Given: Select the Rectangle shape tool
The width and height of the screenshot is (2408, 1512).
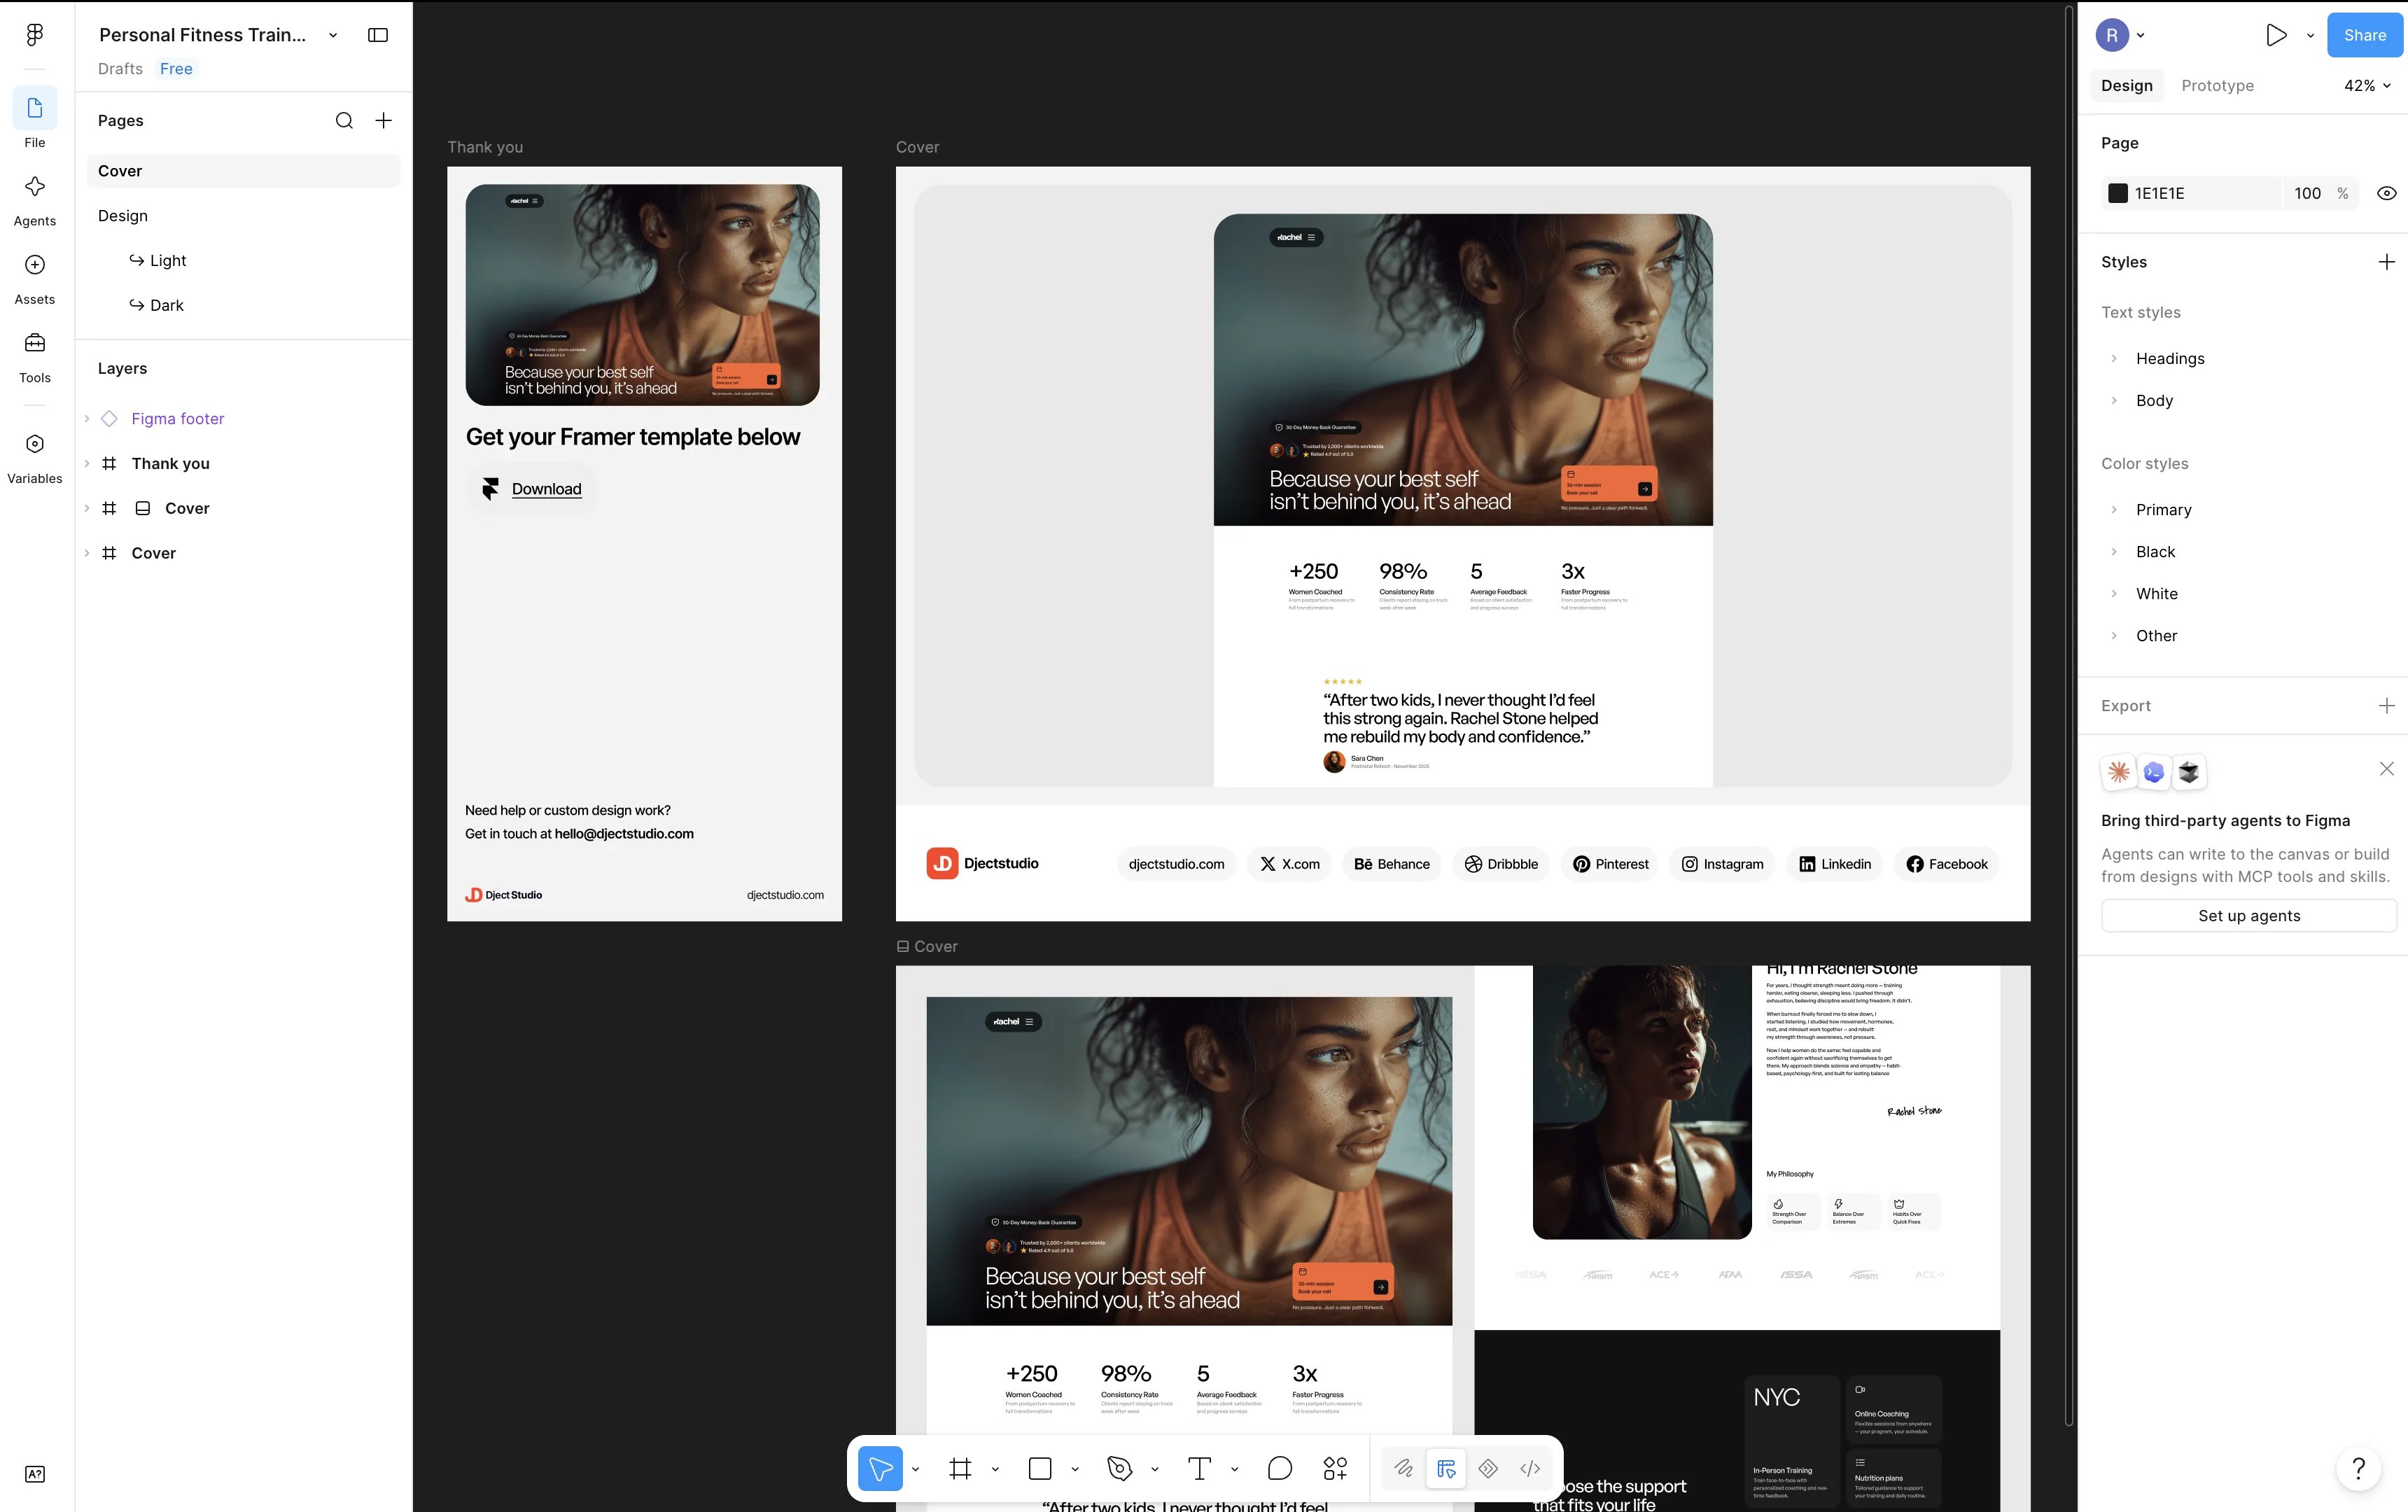Looking at the screenshot, I should pyautogui.click(x=1040, y=1468).
